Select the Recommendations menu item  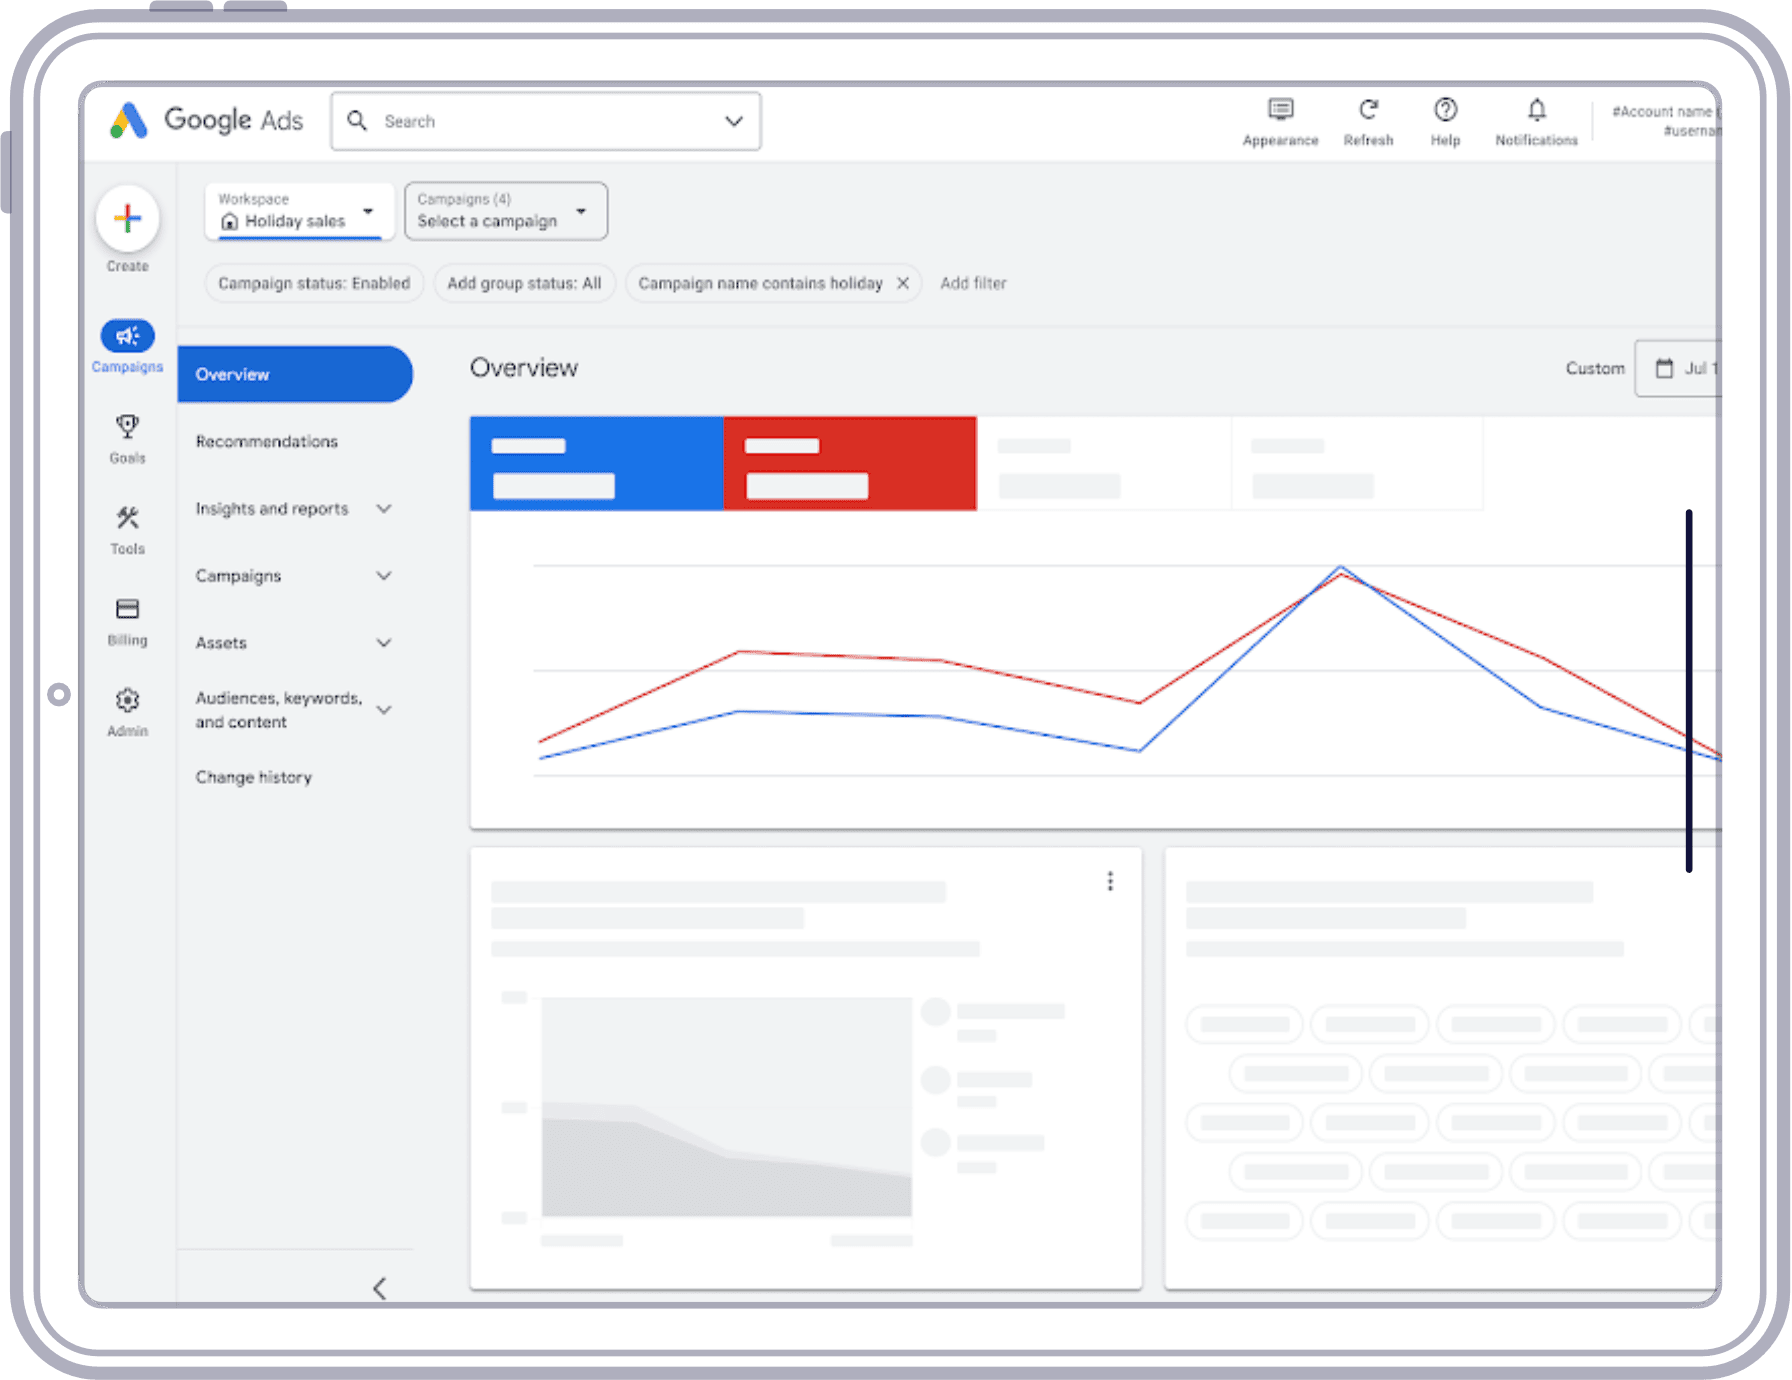tap(267, 442)
